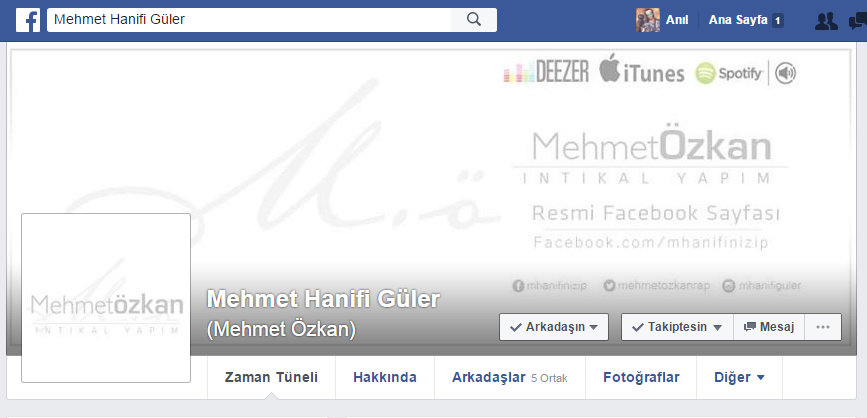
Task: Open friend requests icon in top bar
Action: click(826, 21)
